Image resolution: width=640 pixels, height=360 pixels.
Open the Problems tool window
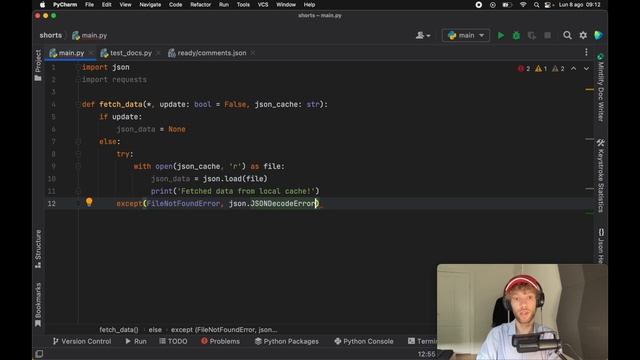point(220,341)
